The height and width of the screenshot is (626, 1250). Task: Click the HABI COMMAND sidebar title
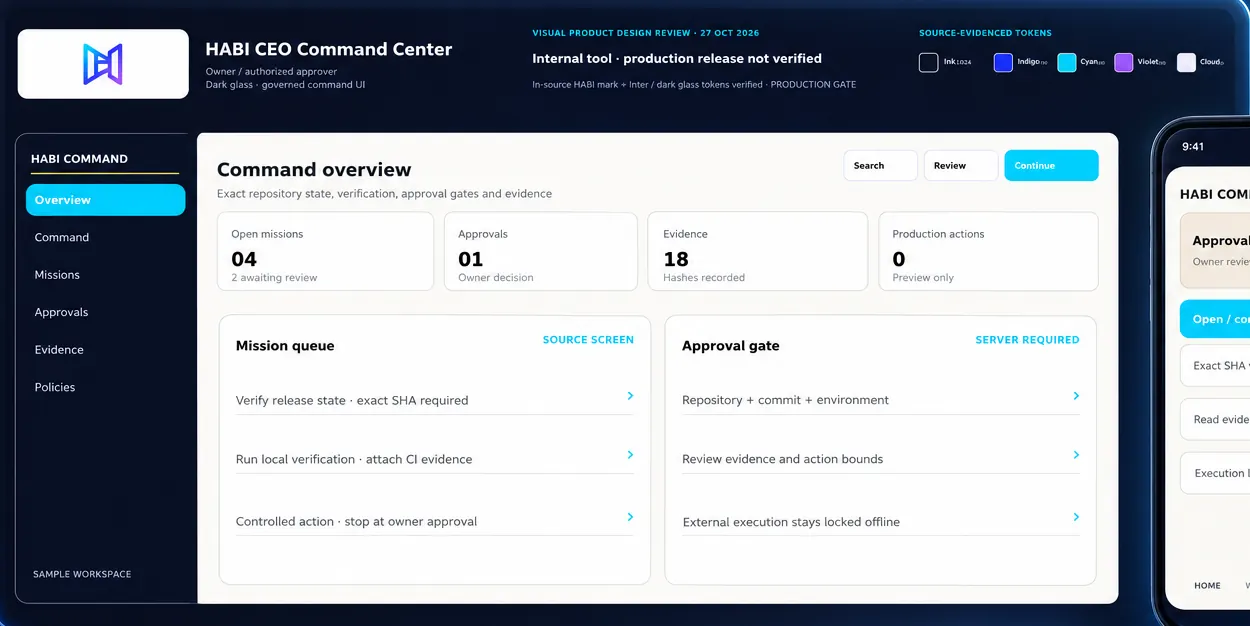point(79,159)
